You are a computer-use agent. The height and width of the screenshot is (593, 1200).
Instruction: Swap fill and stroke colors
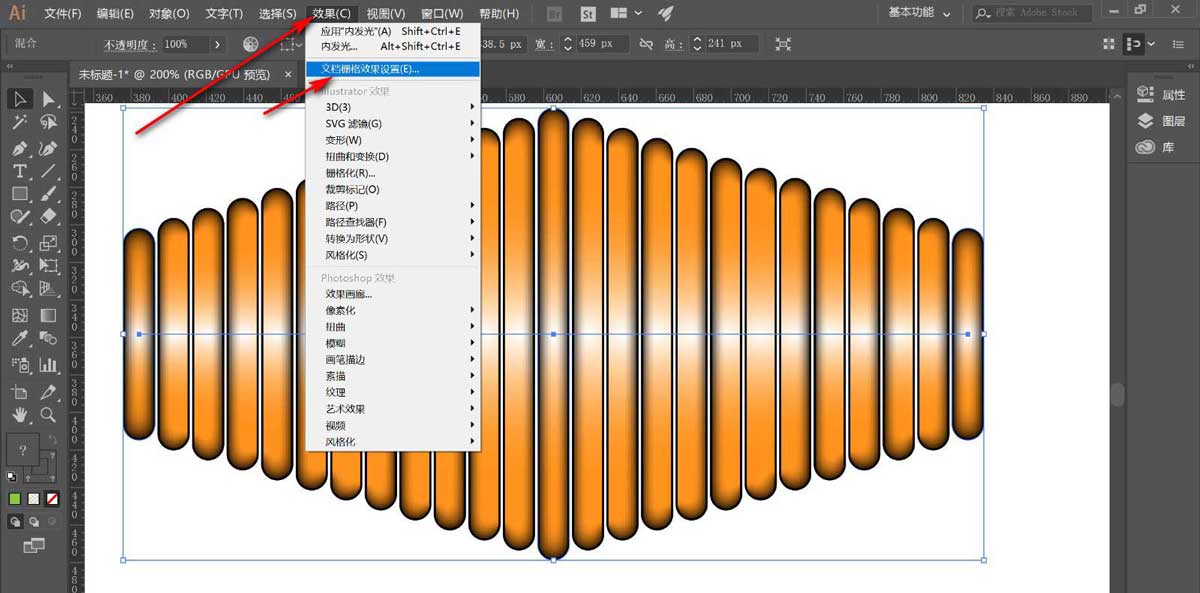[52, 438]
